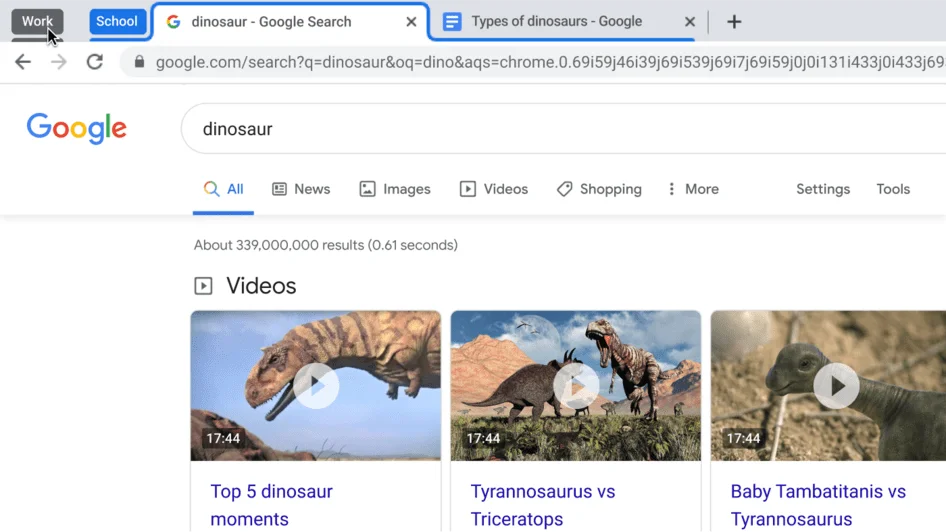
Task: Open a new tab with plus icon
Action: pos(734,22)
